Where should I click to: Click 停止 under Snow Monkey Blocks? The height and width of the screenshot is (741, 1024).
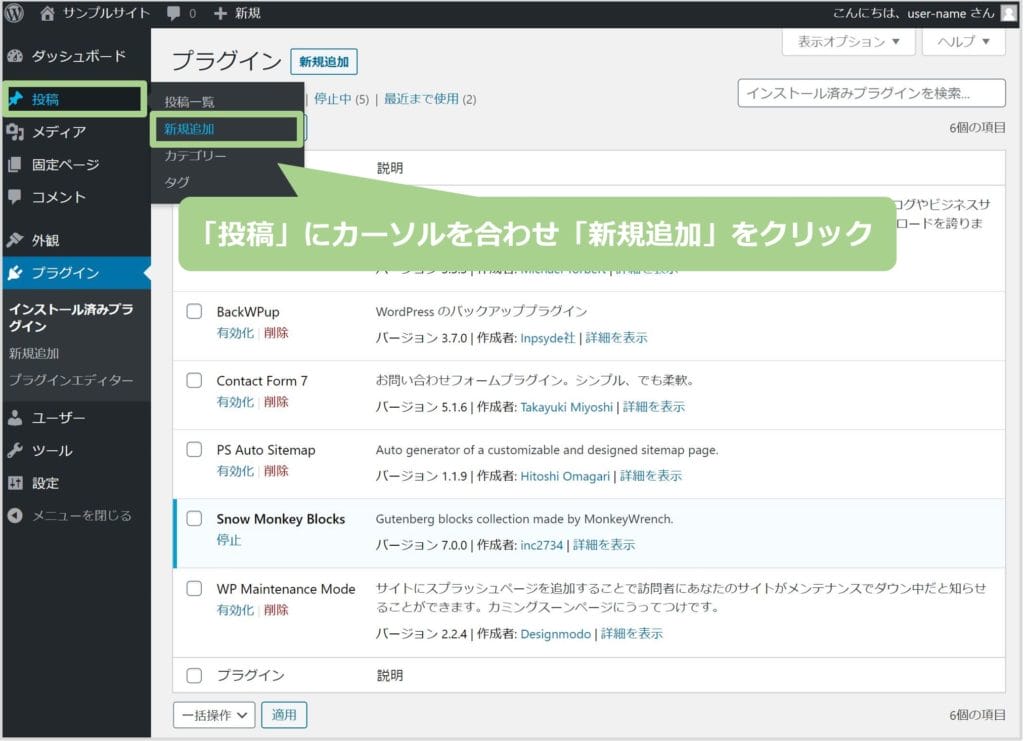click(229, 541)
